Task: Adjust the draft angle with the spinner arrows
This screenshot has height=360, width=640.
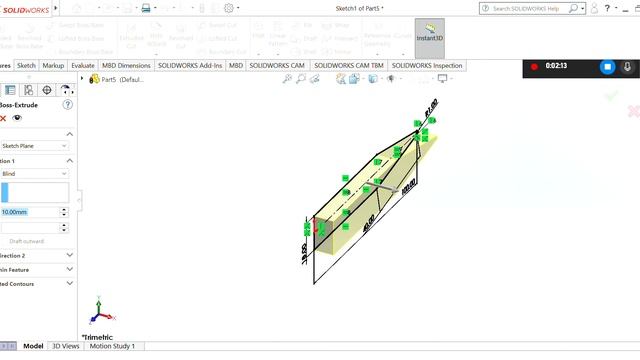Action: point(64,228)
